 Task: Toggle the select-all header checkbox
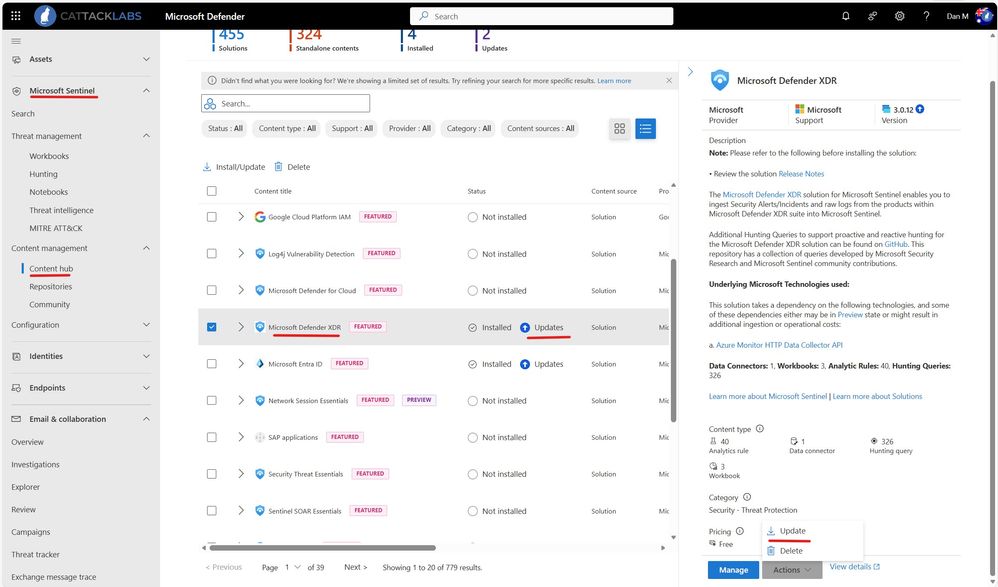pyautogui.click(x=212, y=191)
